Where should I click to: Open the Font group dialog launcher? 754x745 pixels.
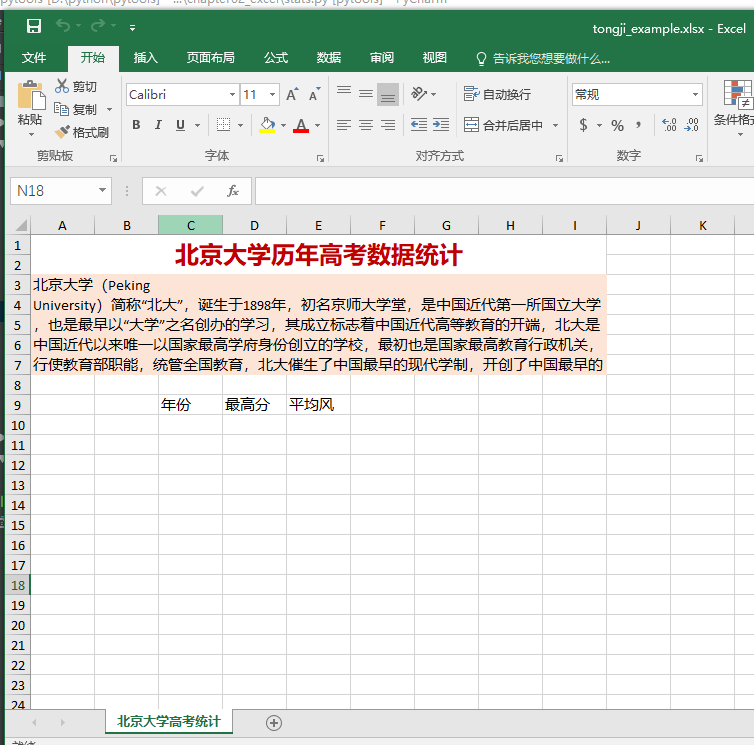[320, 158]
